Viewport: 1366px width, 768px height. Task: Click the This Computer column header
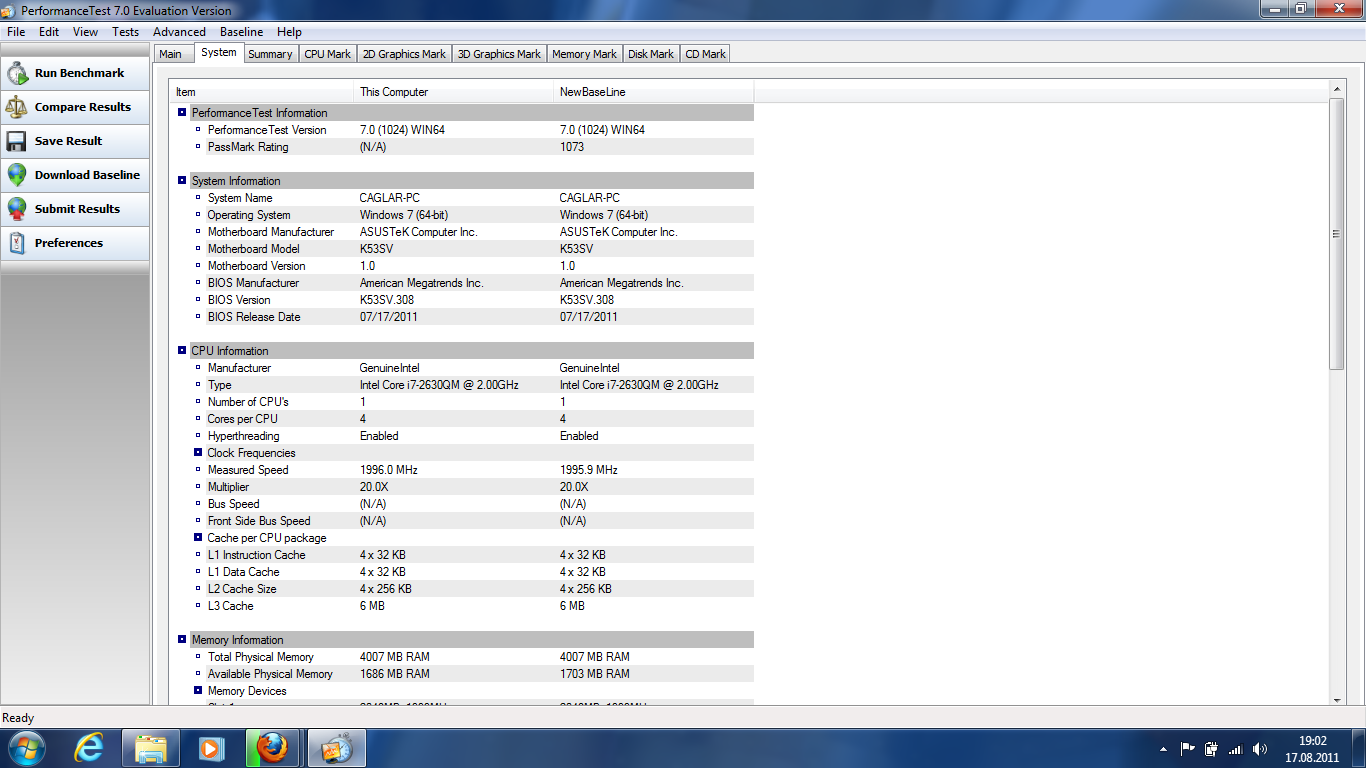pos(455,92)
